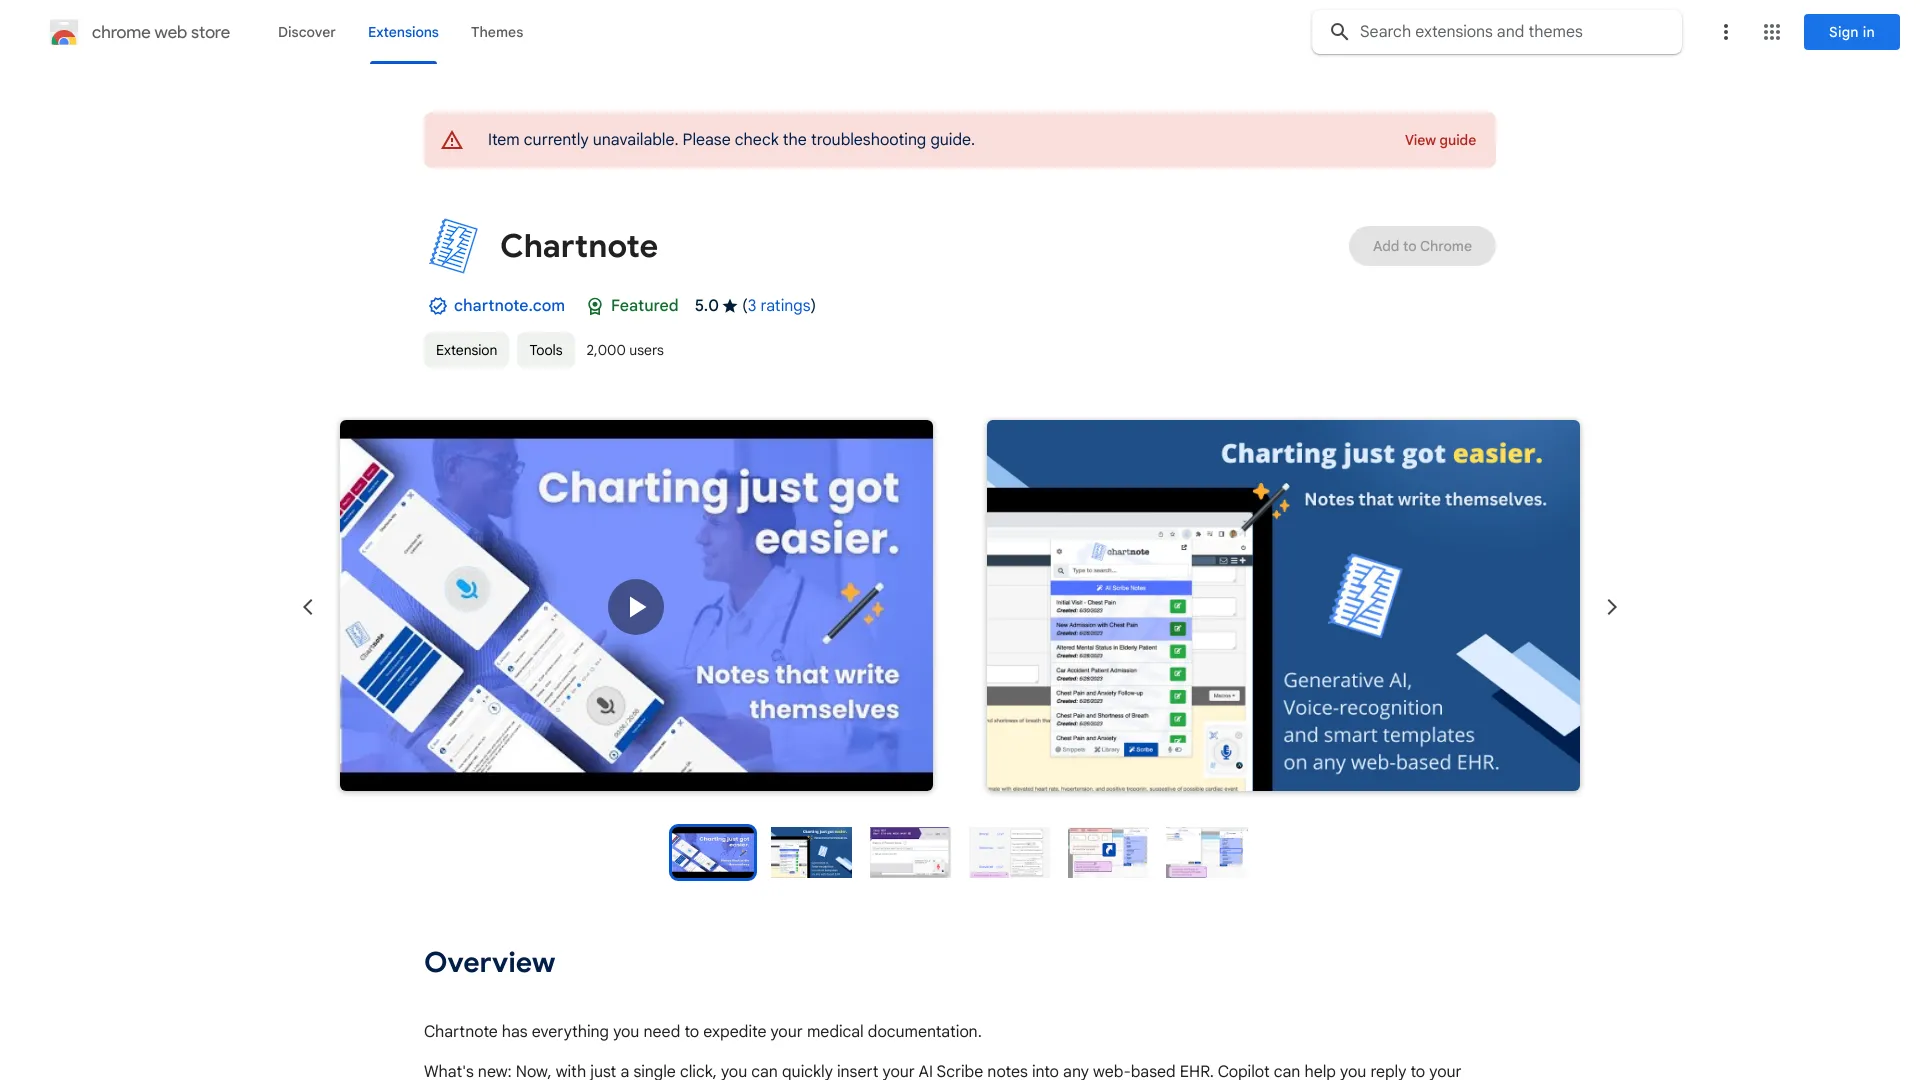Click the Google apps grid icon

click(1771, 32)
